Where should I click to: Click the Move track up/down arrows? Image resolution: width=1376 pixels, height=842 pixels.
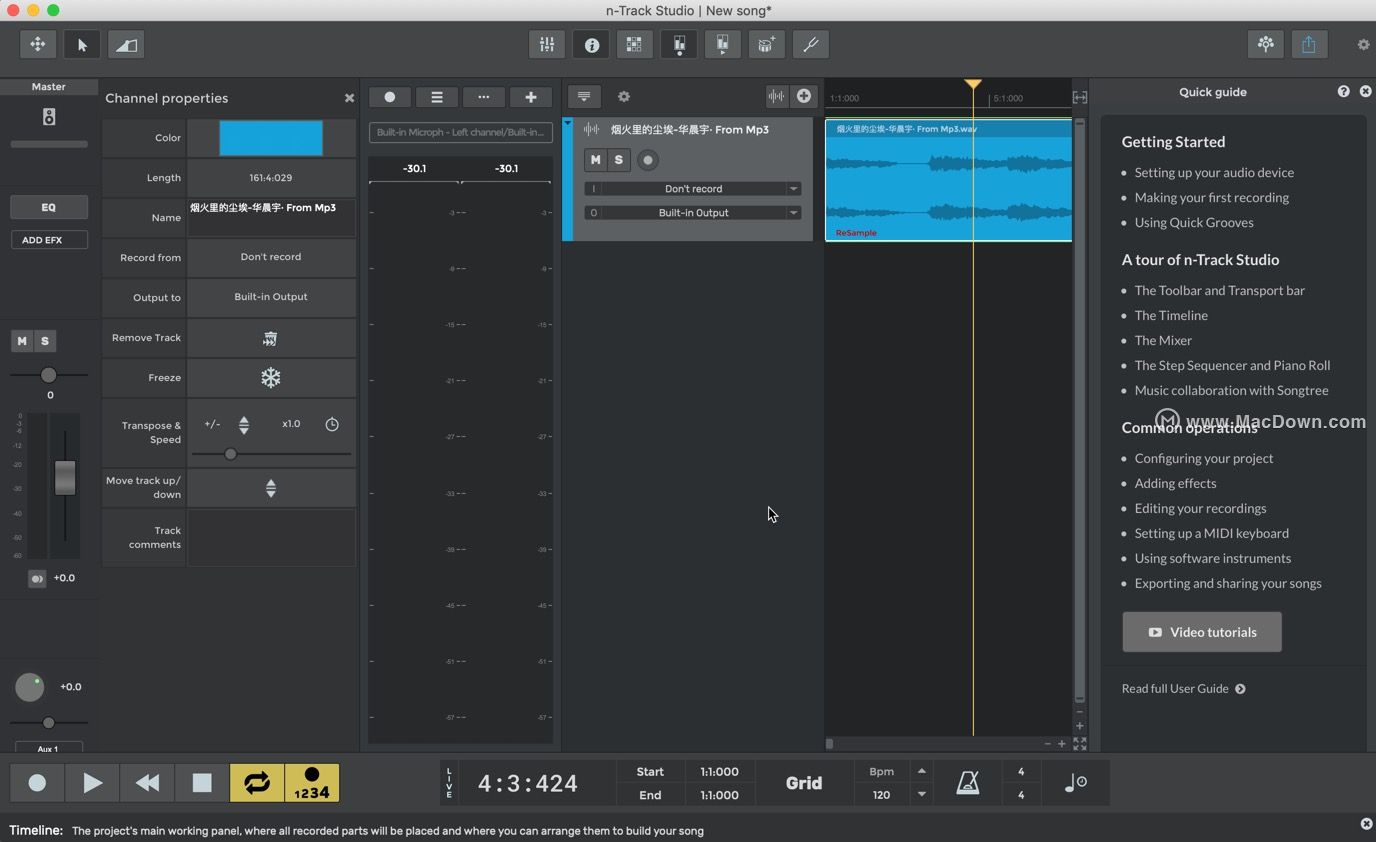coord(271,488)
